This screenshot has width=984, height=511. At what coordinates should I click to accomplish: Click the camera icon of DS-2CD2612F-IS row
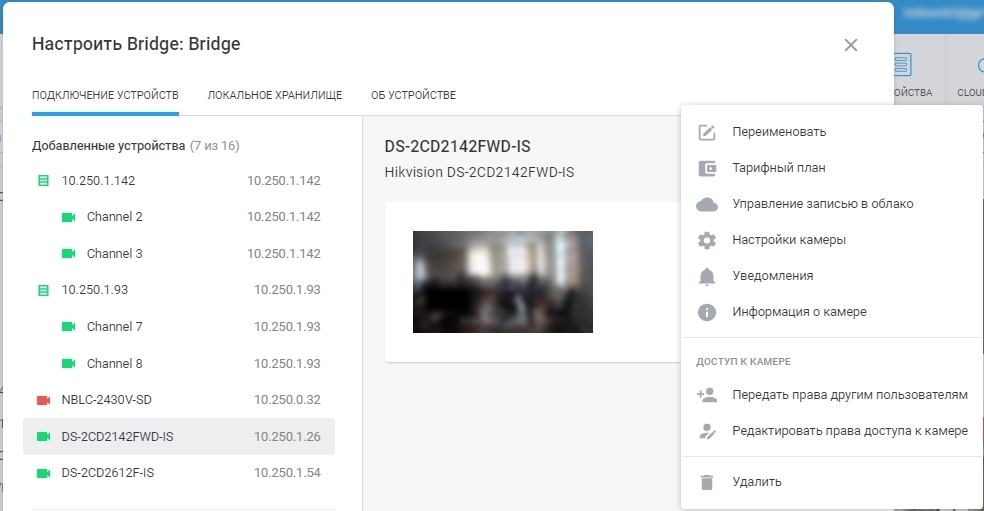[43, 473]
